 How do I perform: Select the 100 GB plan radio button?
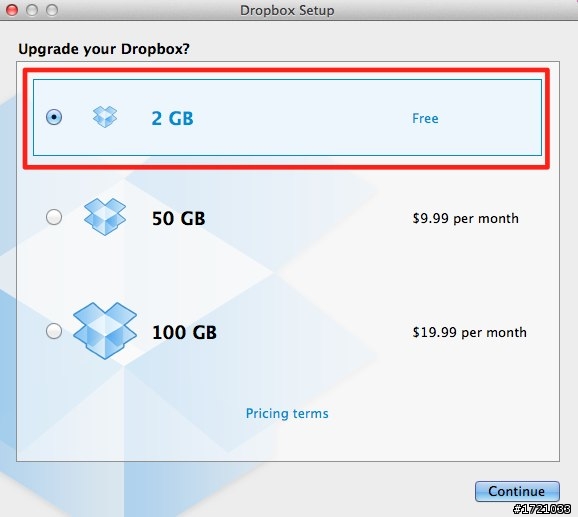[54, 331]
